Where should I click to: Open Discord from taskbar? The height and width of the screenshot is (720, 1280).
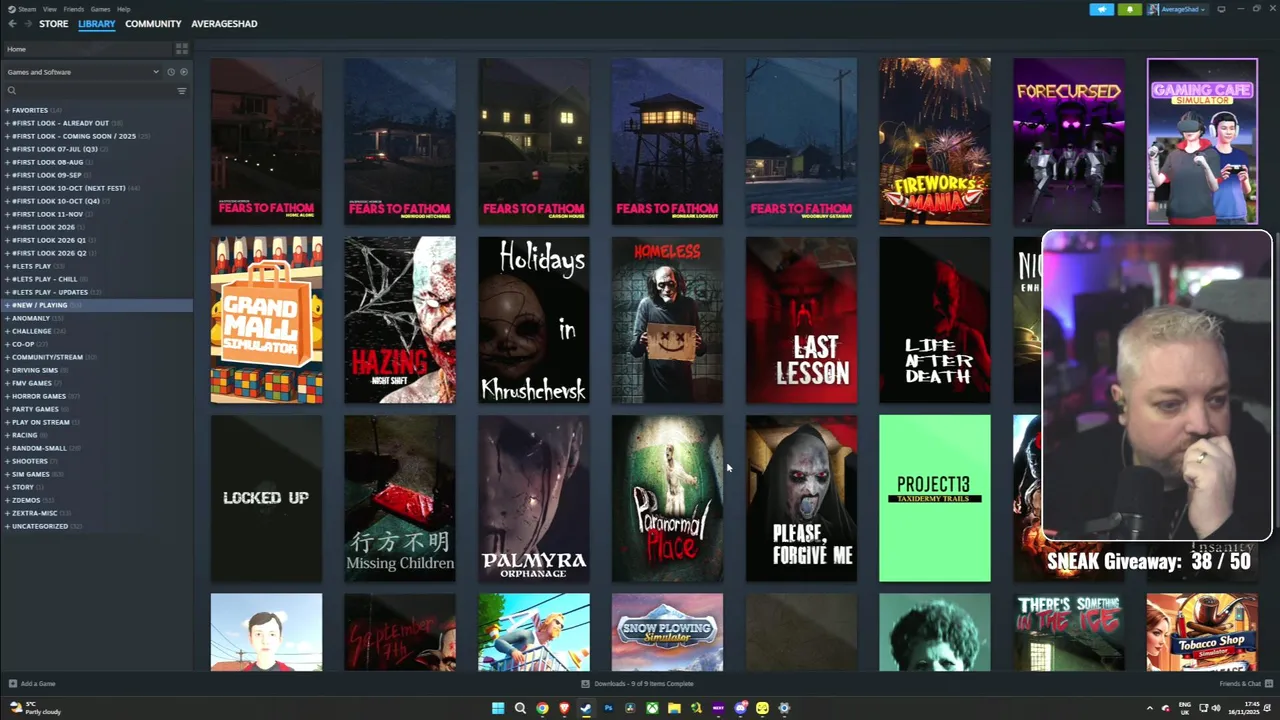tap(740, 708)
